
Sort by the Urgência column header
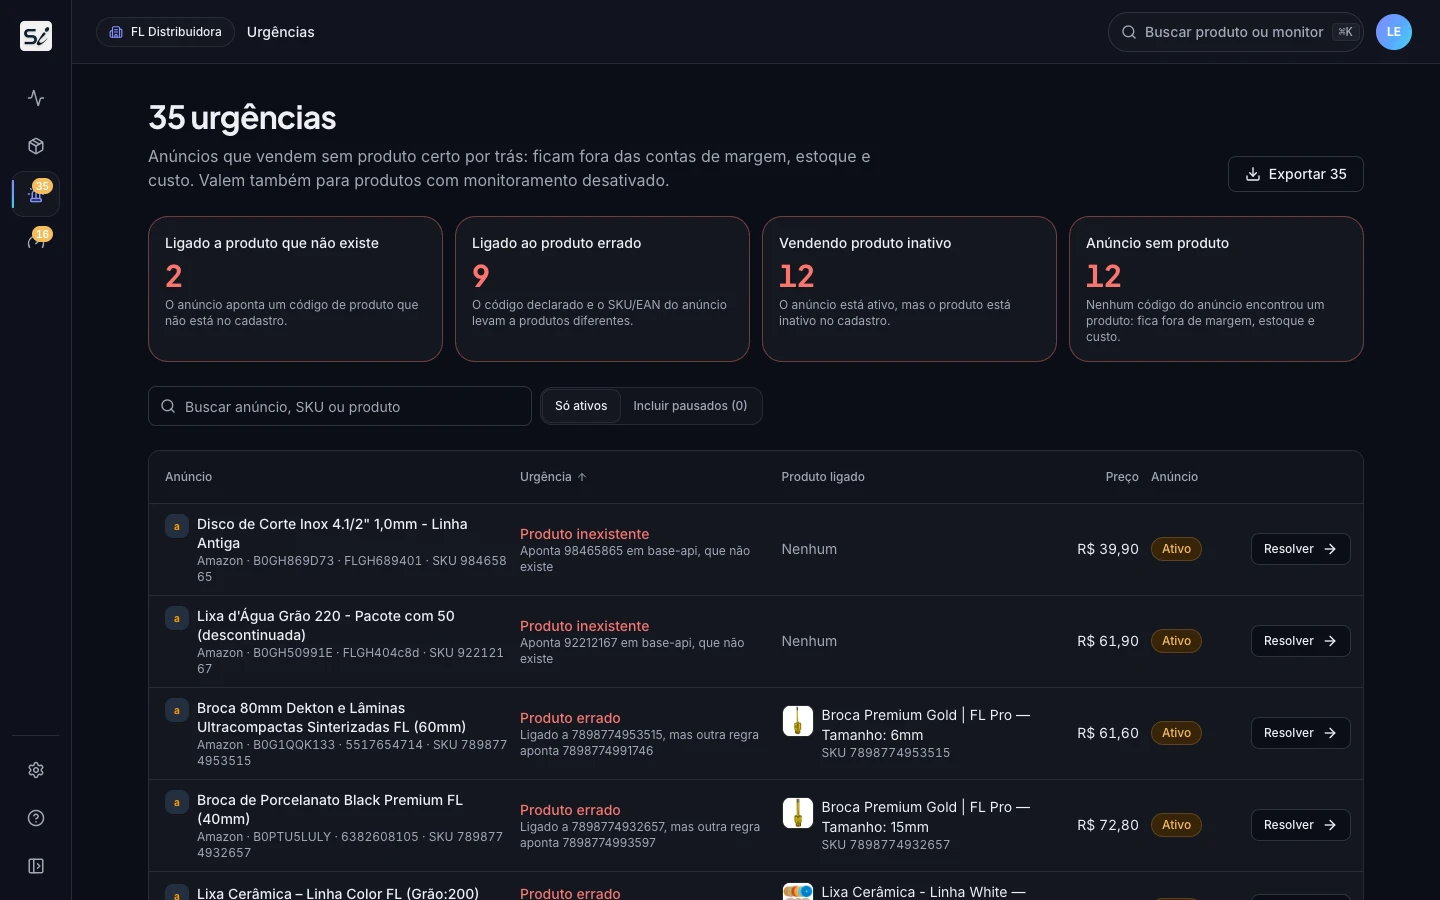coord(553,477)
